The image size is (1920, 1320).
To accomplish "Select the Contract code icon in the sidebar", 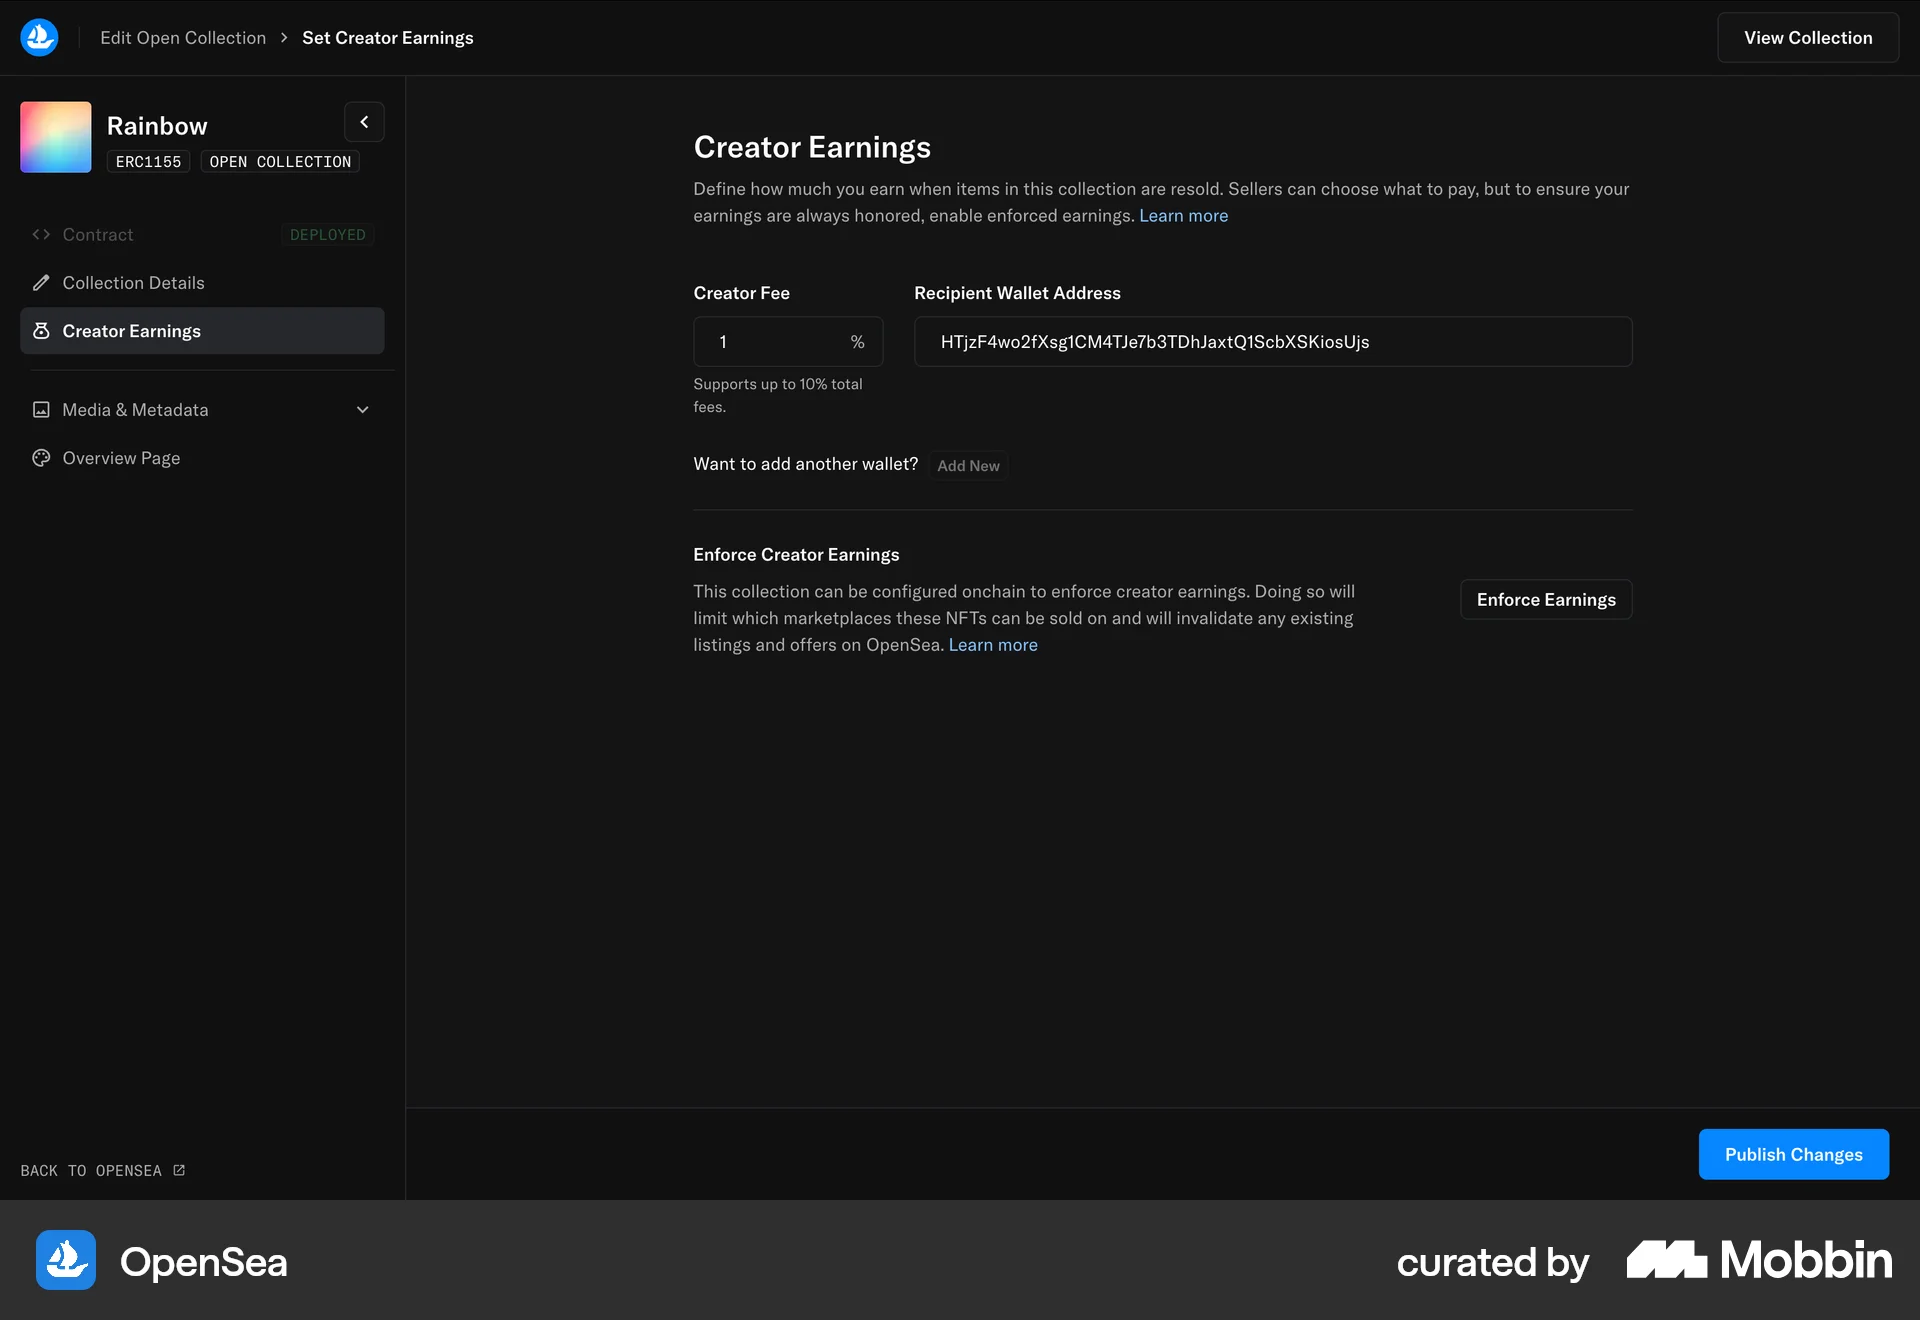I will click(x=41, y=234).
